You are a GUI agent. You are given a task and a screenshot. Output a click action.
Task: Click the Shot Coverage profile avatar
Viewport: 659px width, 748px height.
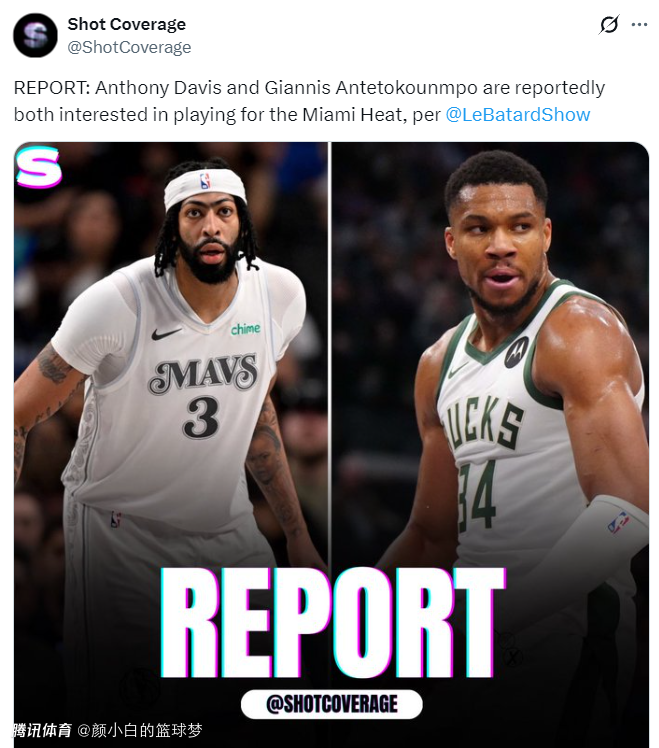(x=35, y=35)
